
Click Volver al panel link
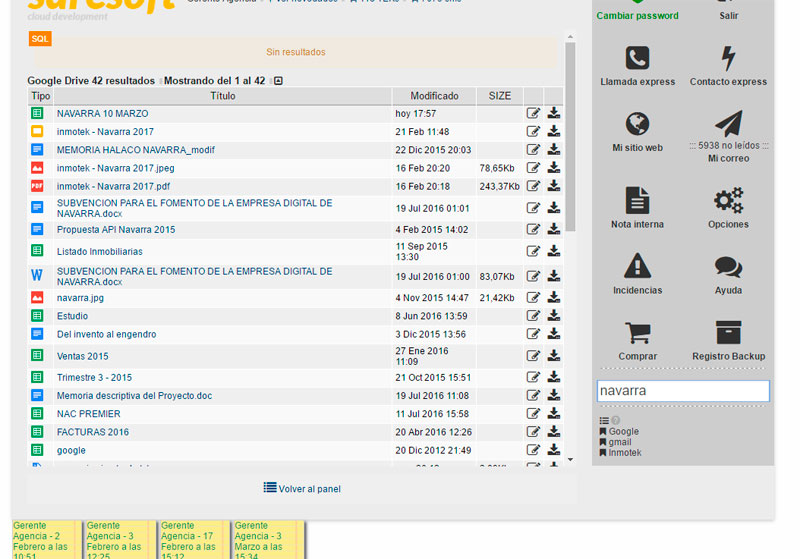point(302,489)
